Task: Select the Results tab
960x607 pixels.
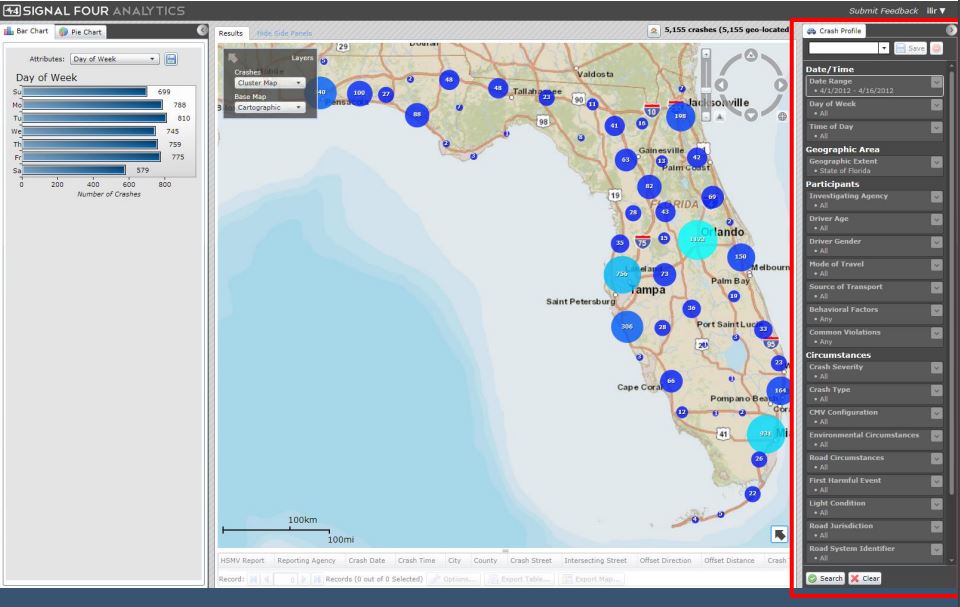Action: pos(233,33)
